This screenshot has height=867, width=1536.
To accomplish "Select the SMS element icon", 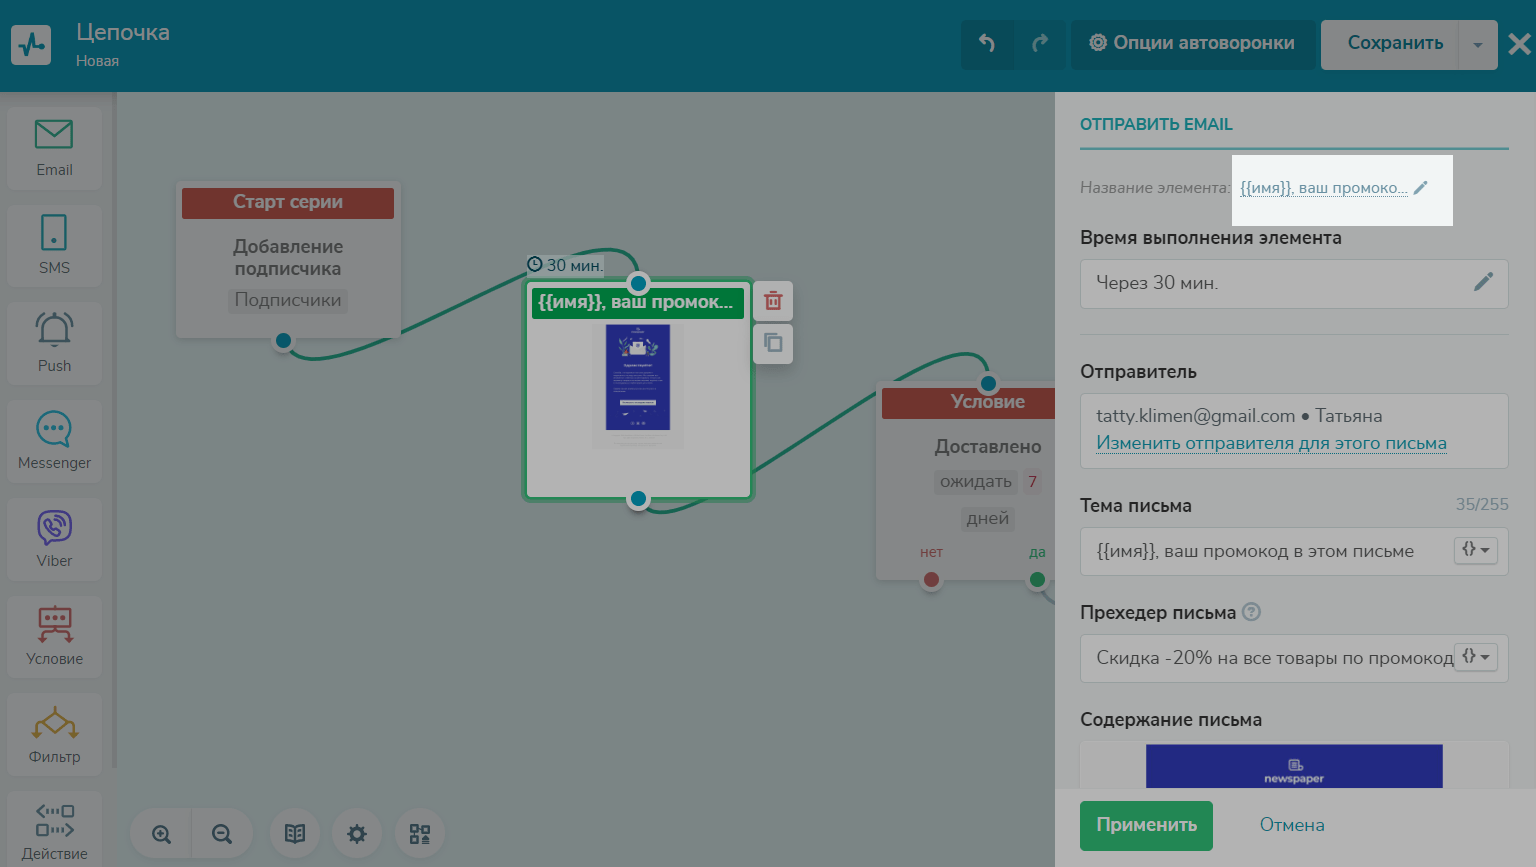I will (x=54, y=245).
